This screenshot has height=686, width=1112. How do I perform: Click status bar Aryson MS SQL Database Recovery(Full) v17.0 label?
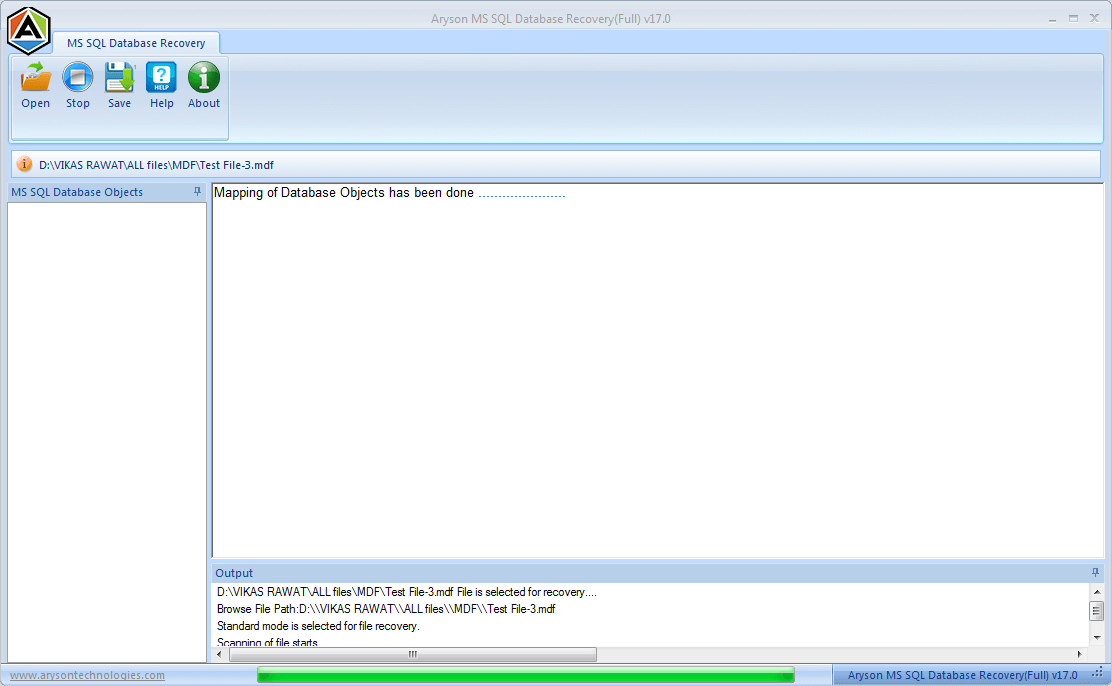coord(962,675)
